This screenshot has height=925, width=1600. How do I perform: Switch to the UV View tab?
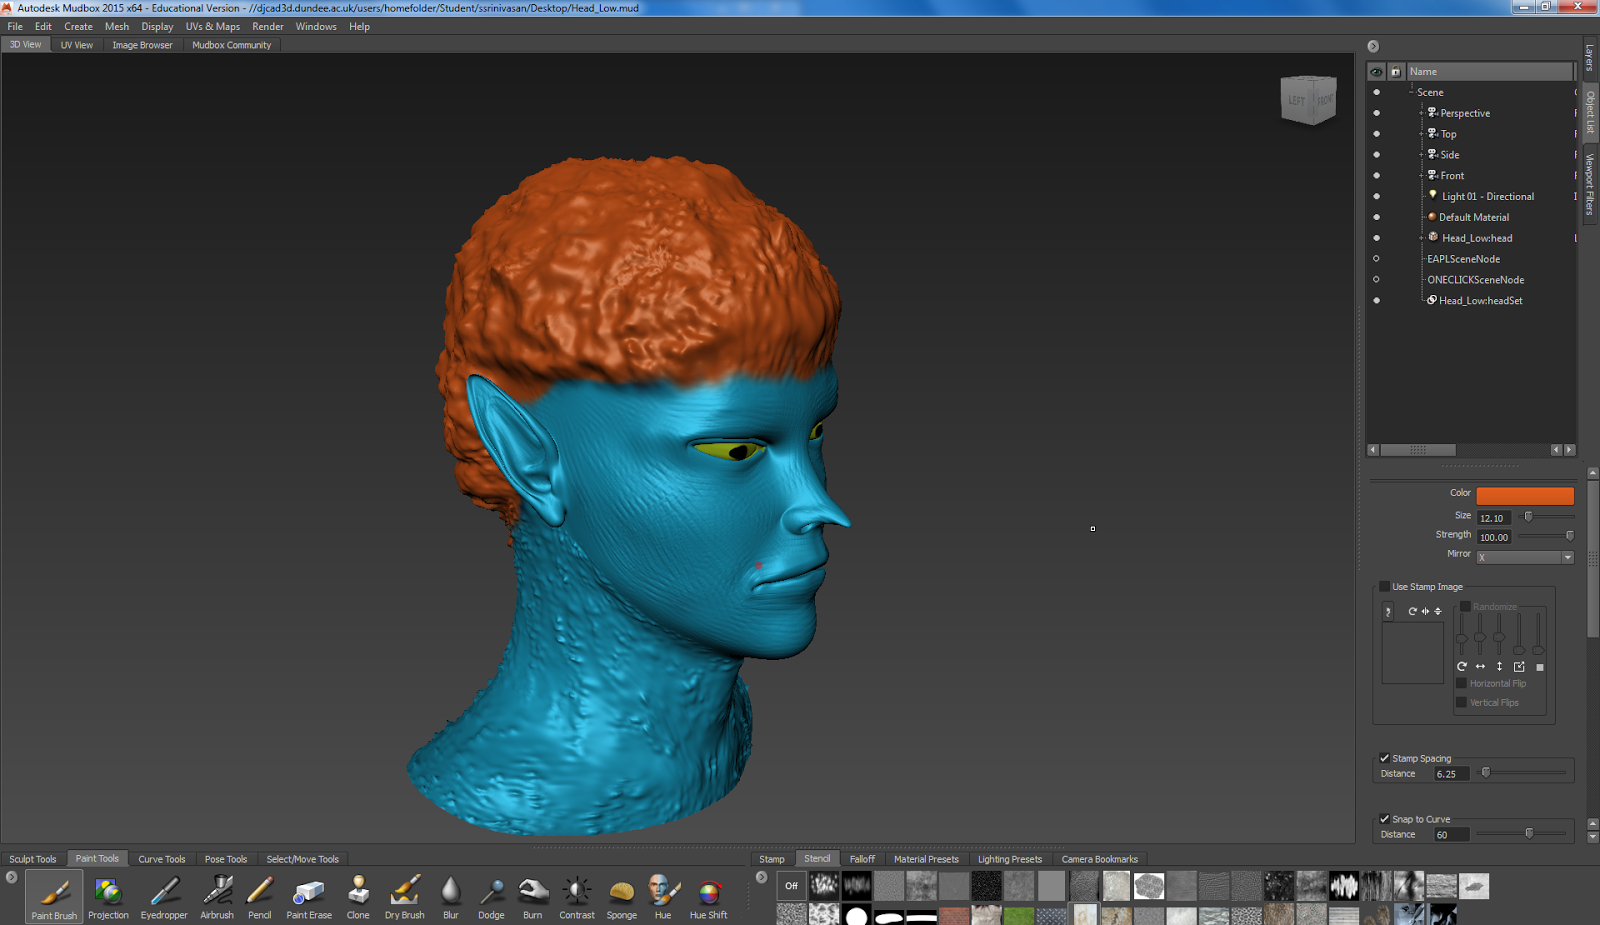click(76, 44)
